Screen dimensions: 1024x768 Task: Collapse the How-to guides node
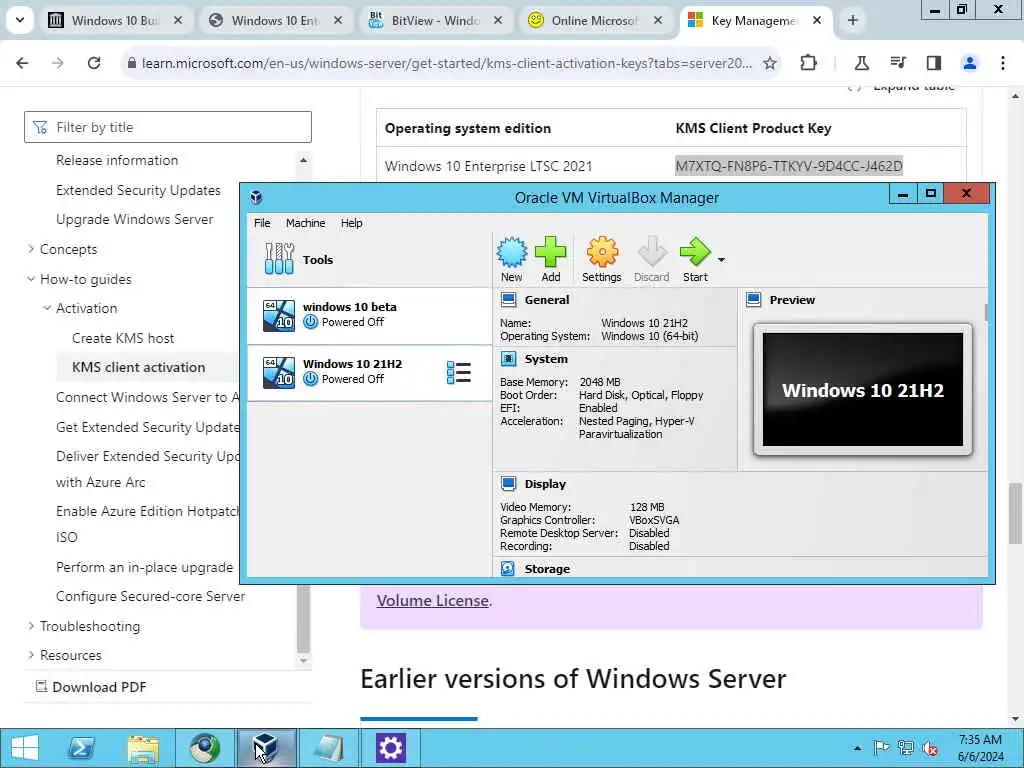pyautogui.click(x=31, y=279)
